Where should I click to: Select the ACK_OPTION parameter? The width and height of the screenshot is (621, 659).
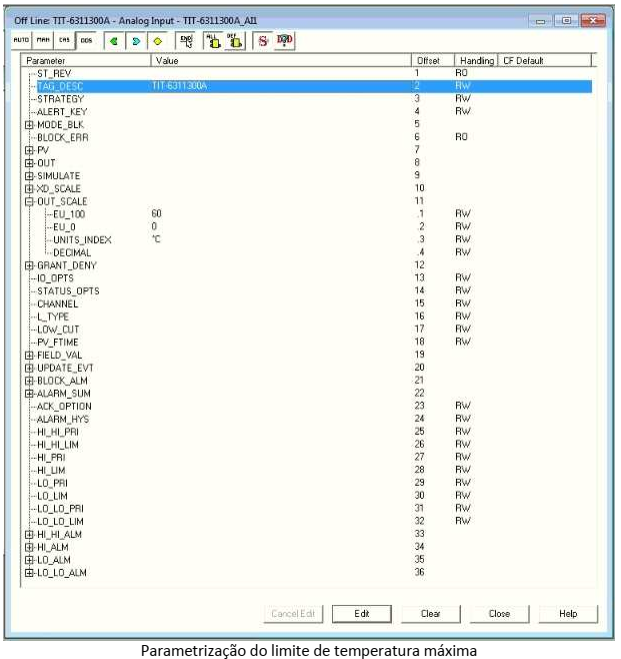point(64,406)
